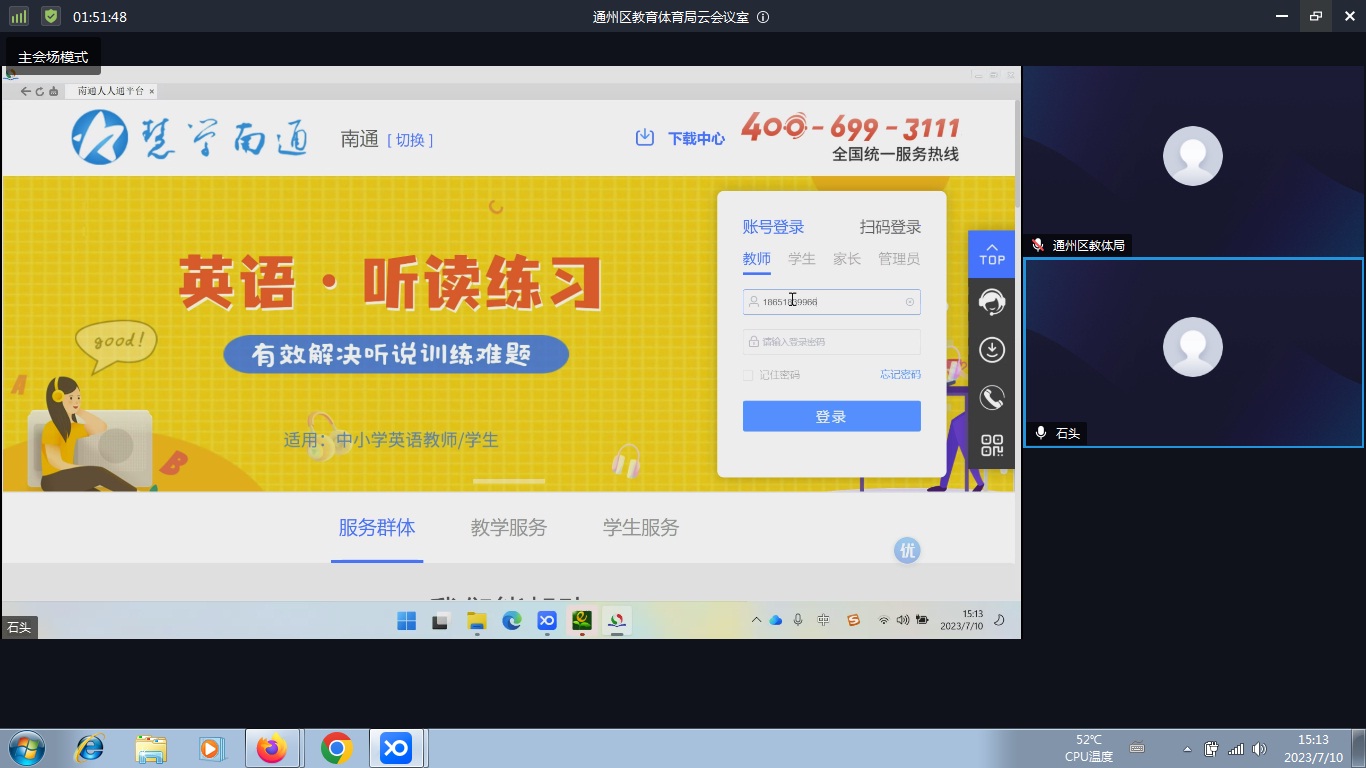Click the QR code sidebar icon
1366x768 pixels.
pyautogui.click(x=991, y=446)
